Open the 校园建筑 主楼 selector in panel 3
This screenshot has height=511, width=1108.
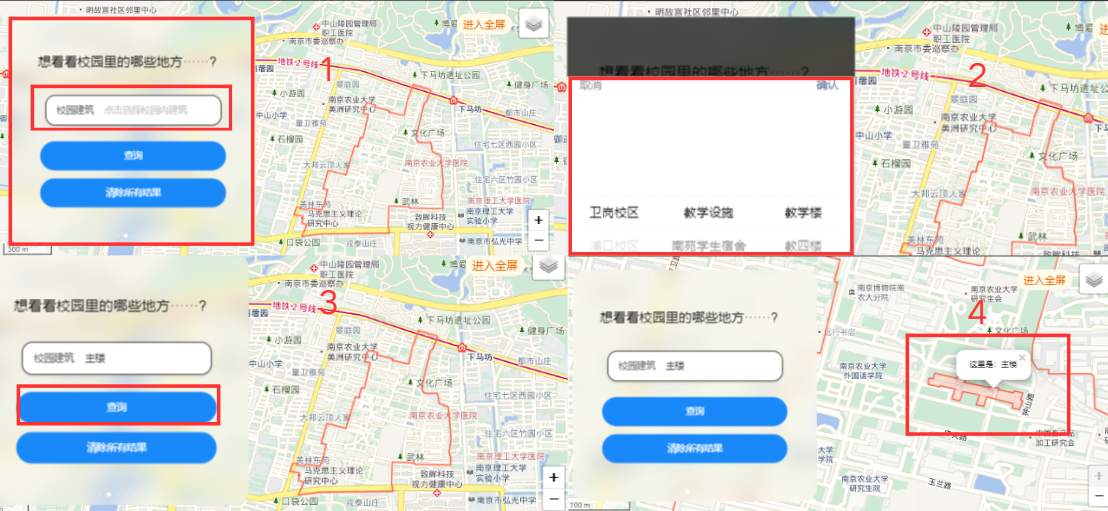click(116, 358)
